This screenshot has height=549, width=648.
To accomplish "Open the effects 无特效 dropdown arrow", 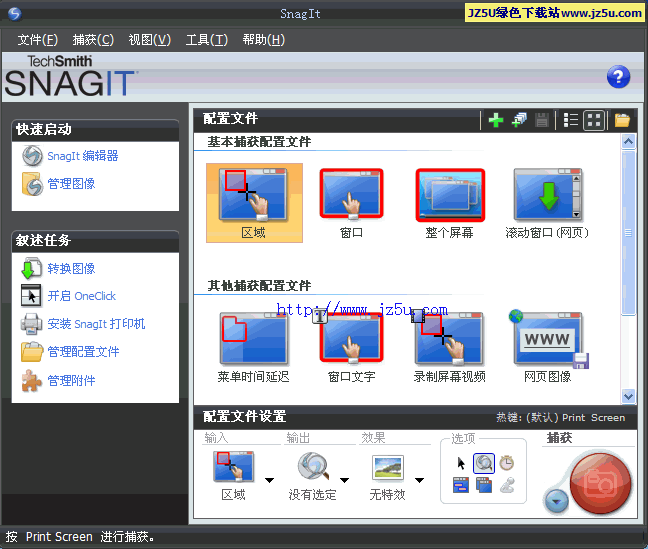I will (419, 480).
